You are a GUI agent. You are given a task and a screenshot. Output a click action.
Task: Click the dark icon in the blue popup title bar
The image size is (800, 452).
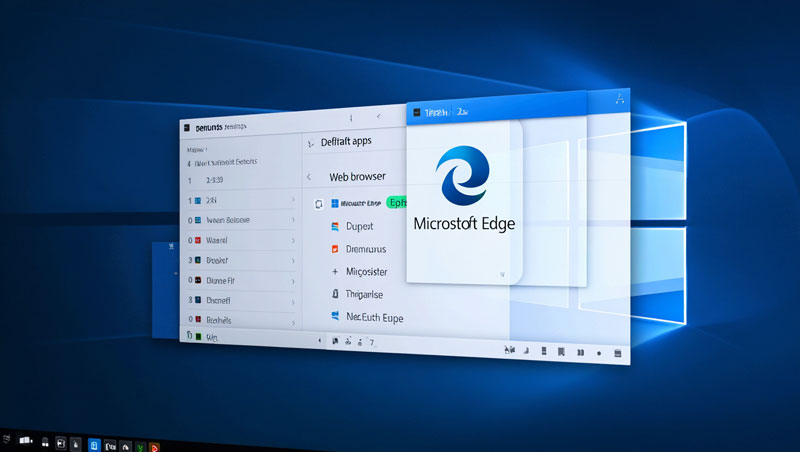[x=416, y=112]
